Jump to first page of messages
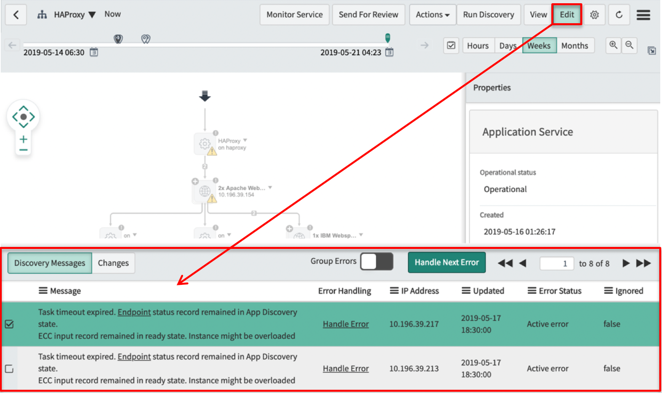The height and width of the screenshot is (393, 662). click(x=505, y=263)
